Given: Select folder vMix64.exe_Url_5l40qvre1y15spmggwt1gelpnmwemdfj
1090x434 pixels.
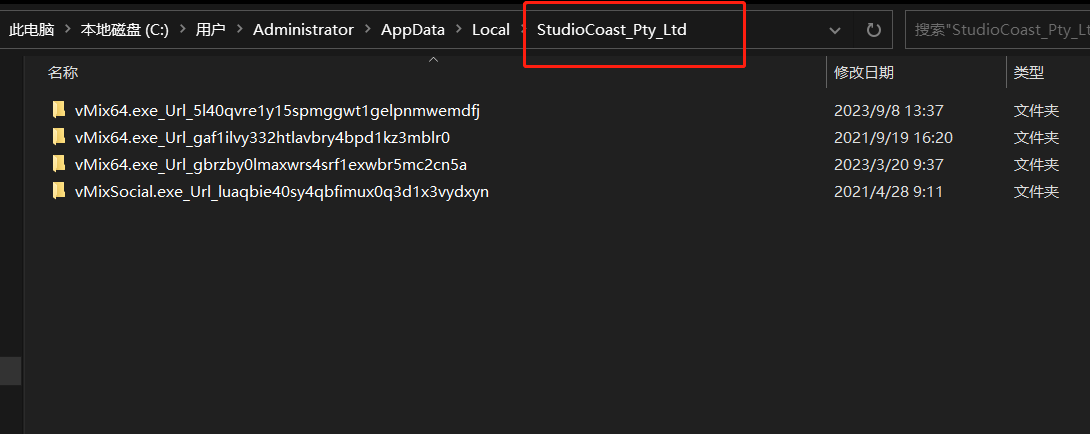Looking at the screenshot, I should (x=277, y=111).
